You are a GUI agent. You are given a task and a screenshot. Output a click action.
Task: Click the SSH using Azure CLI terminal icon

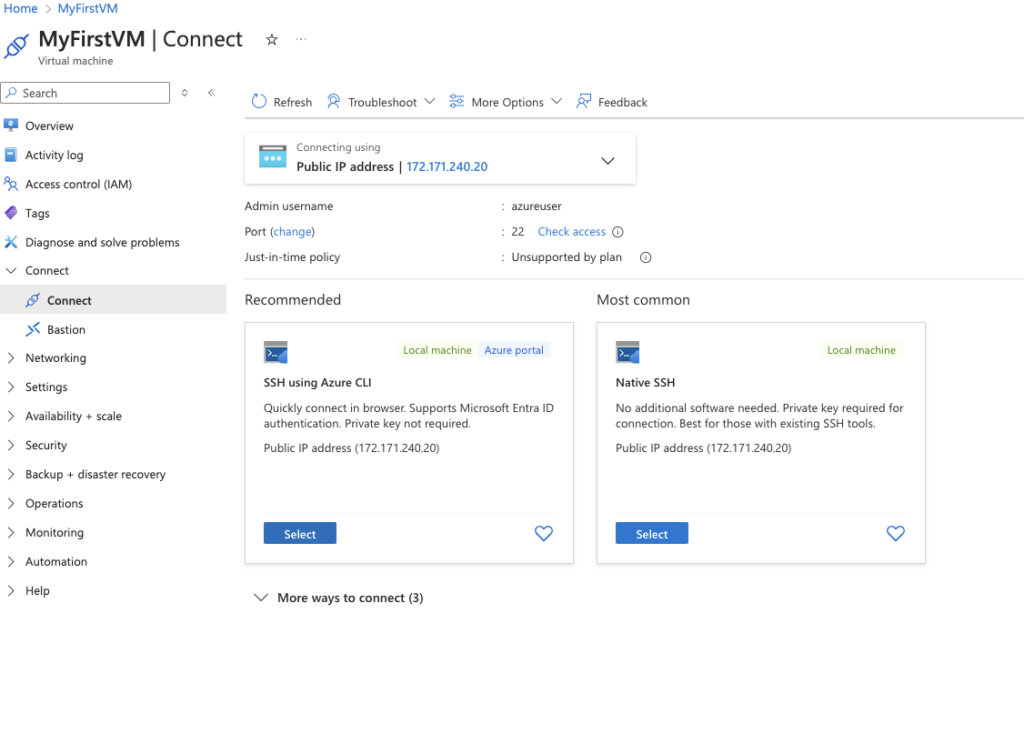tap(276, 352)
